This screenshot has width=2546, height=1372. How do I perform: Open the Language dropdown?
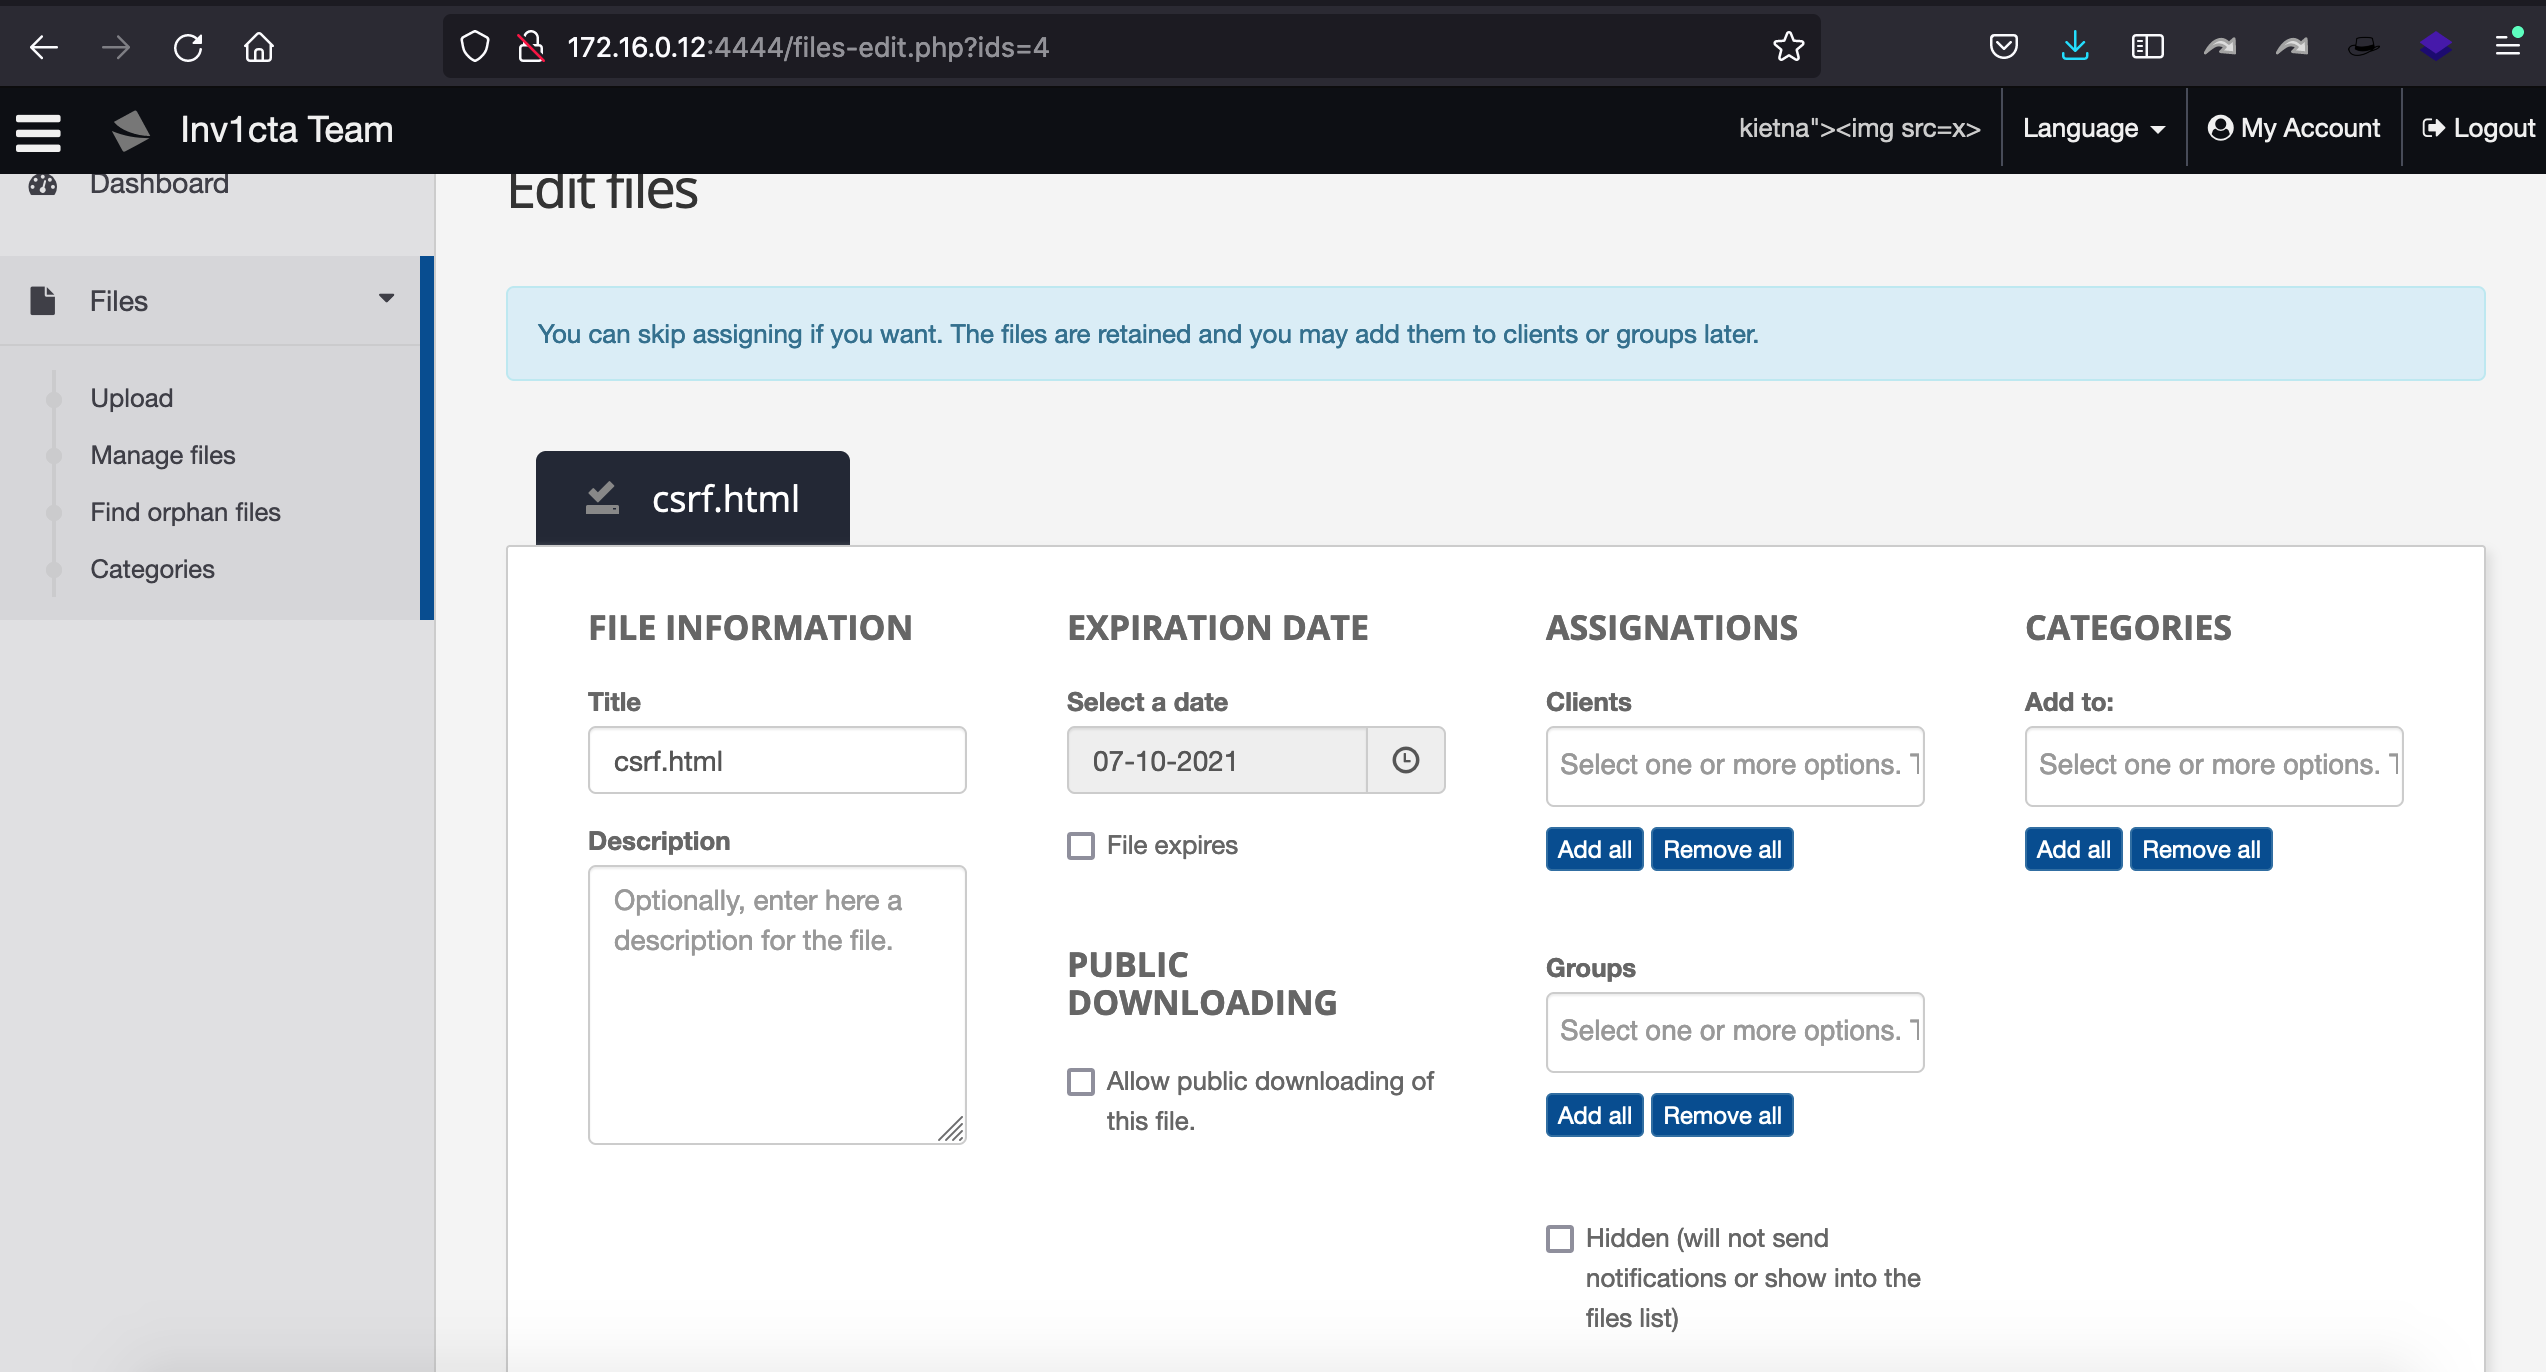click(2094, 129)
